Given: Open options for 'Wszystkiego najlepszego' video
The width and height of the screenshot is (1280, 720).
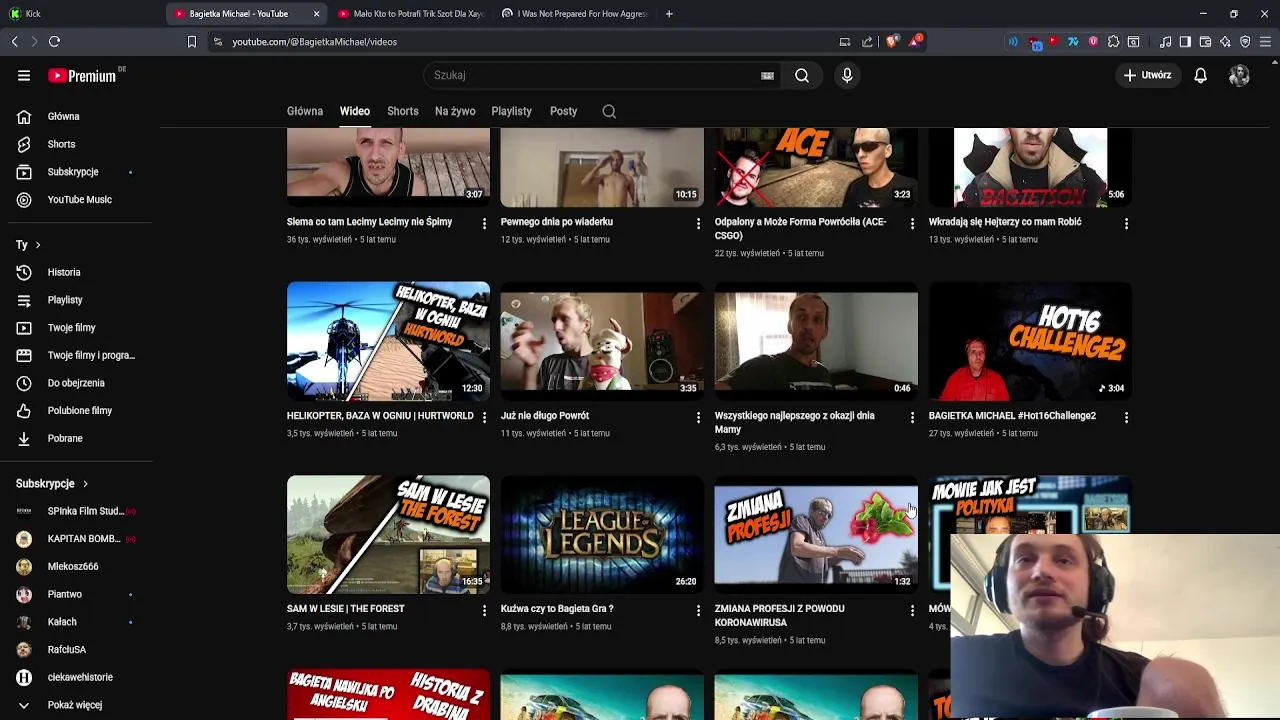Looking at the screenshot, I should pos(912,417).
